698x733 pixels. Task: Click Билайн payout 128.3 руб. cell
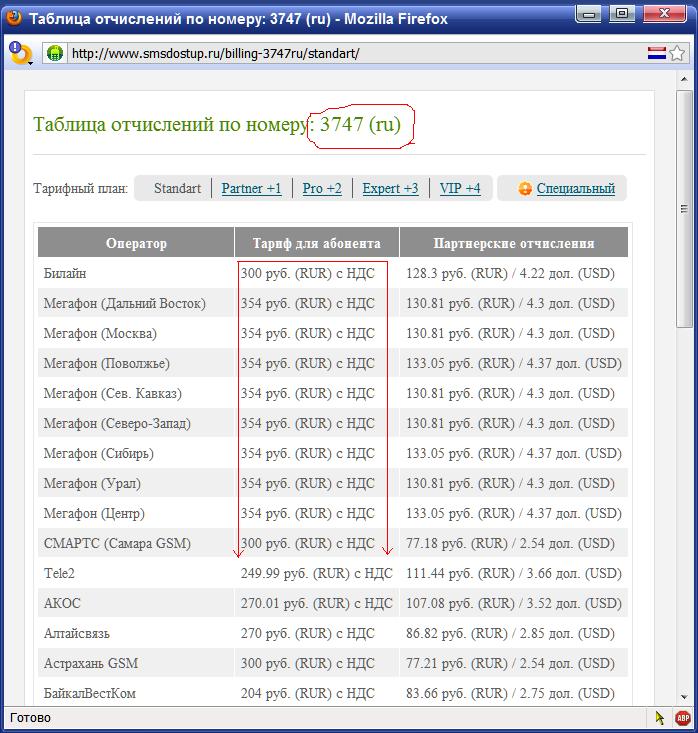pos(514,273)
